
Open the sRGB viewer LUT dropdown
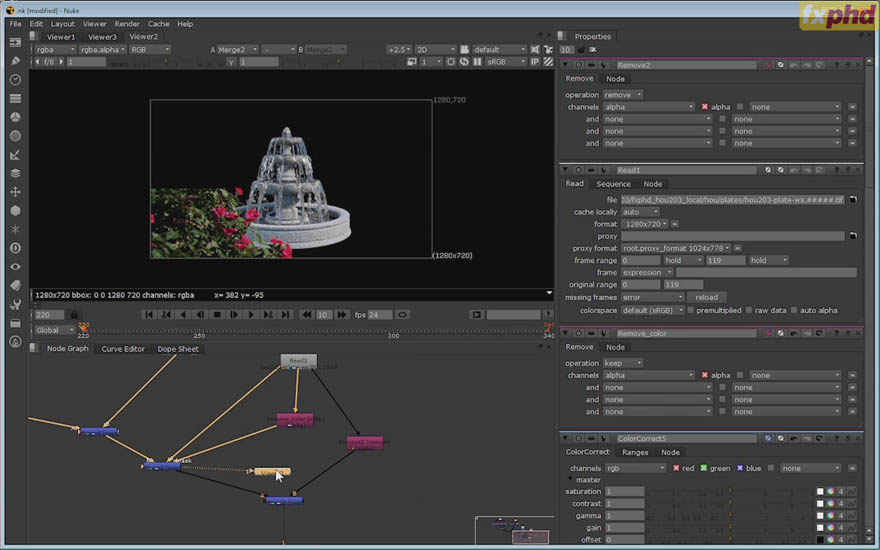pos(506,62)
